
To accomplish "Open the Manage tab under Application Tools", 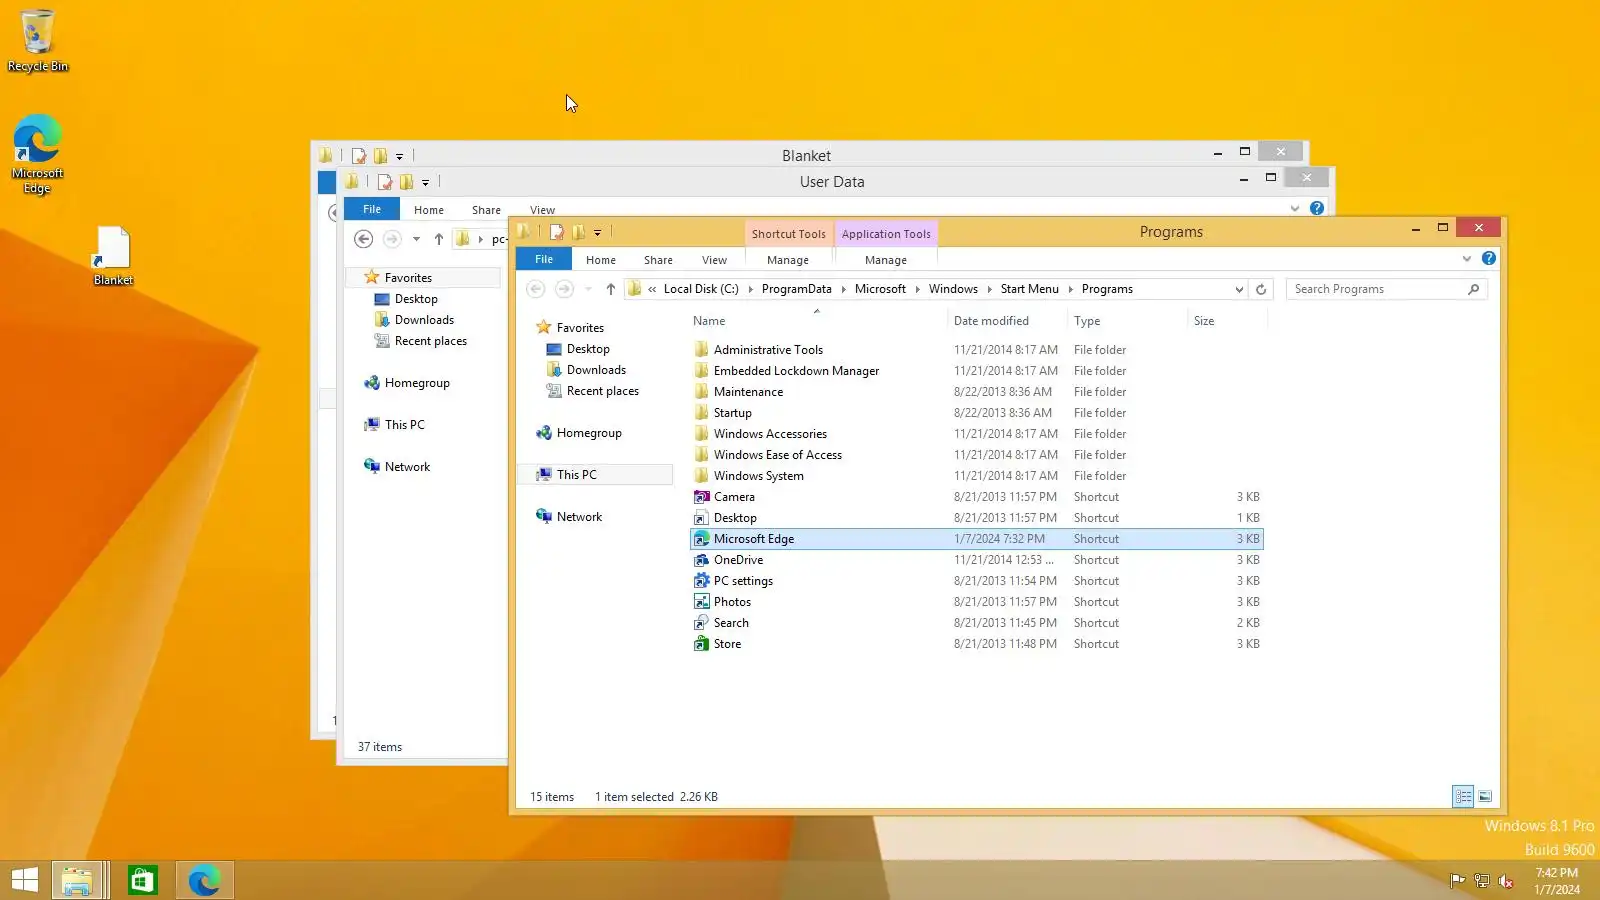I will (886, 260).
